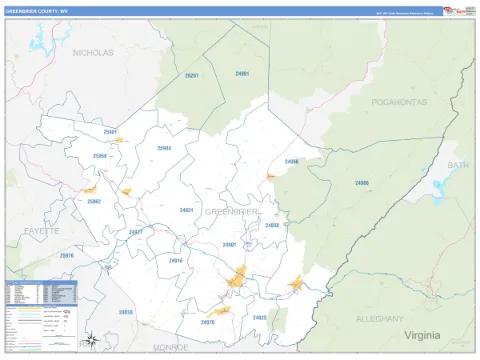Click ZIP code label 25984
480x360 pixels.
click(x=164, y=148)
